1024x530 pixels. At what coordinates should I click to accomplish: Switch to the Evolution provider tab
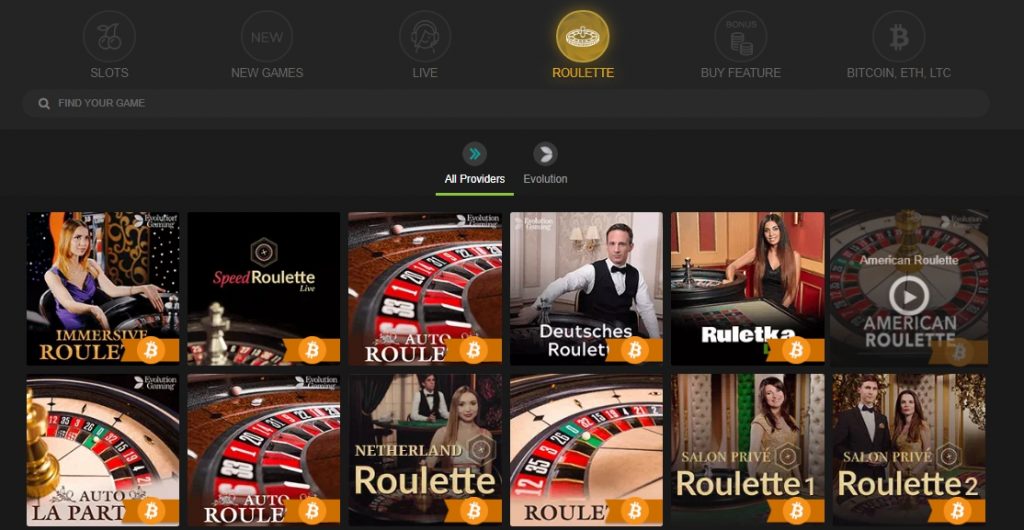[x=545, y=179]
